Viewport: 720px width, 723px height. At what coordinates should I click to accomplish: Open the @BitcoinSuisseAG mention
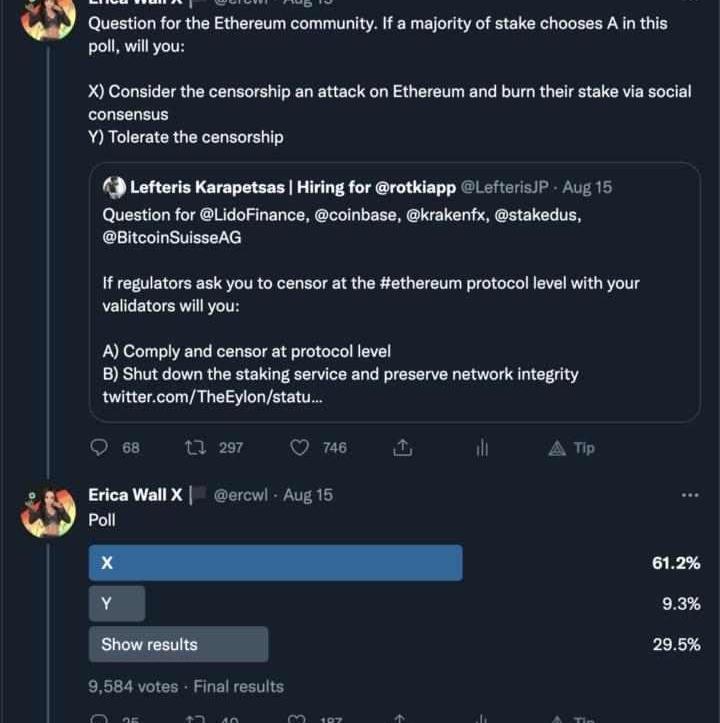172,238
